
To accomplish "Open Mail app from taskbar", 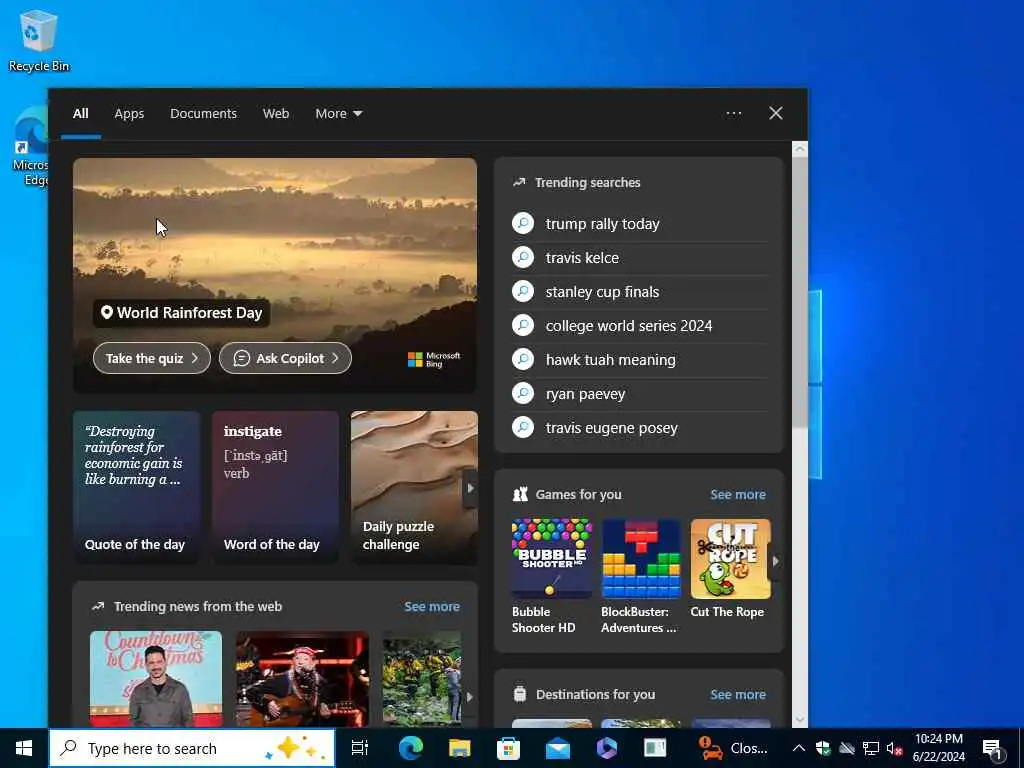I will (x=558, y=748).
